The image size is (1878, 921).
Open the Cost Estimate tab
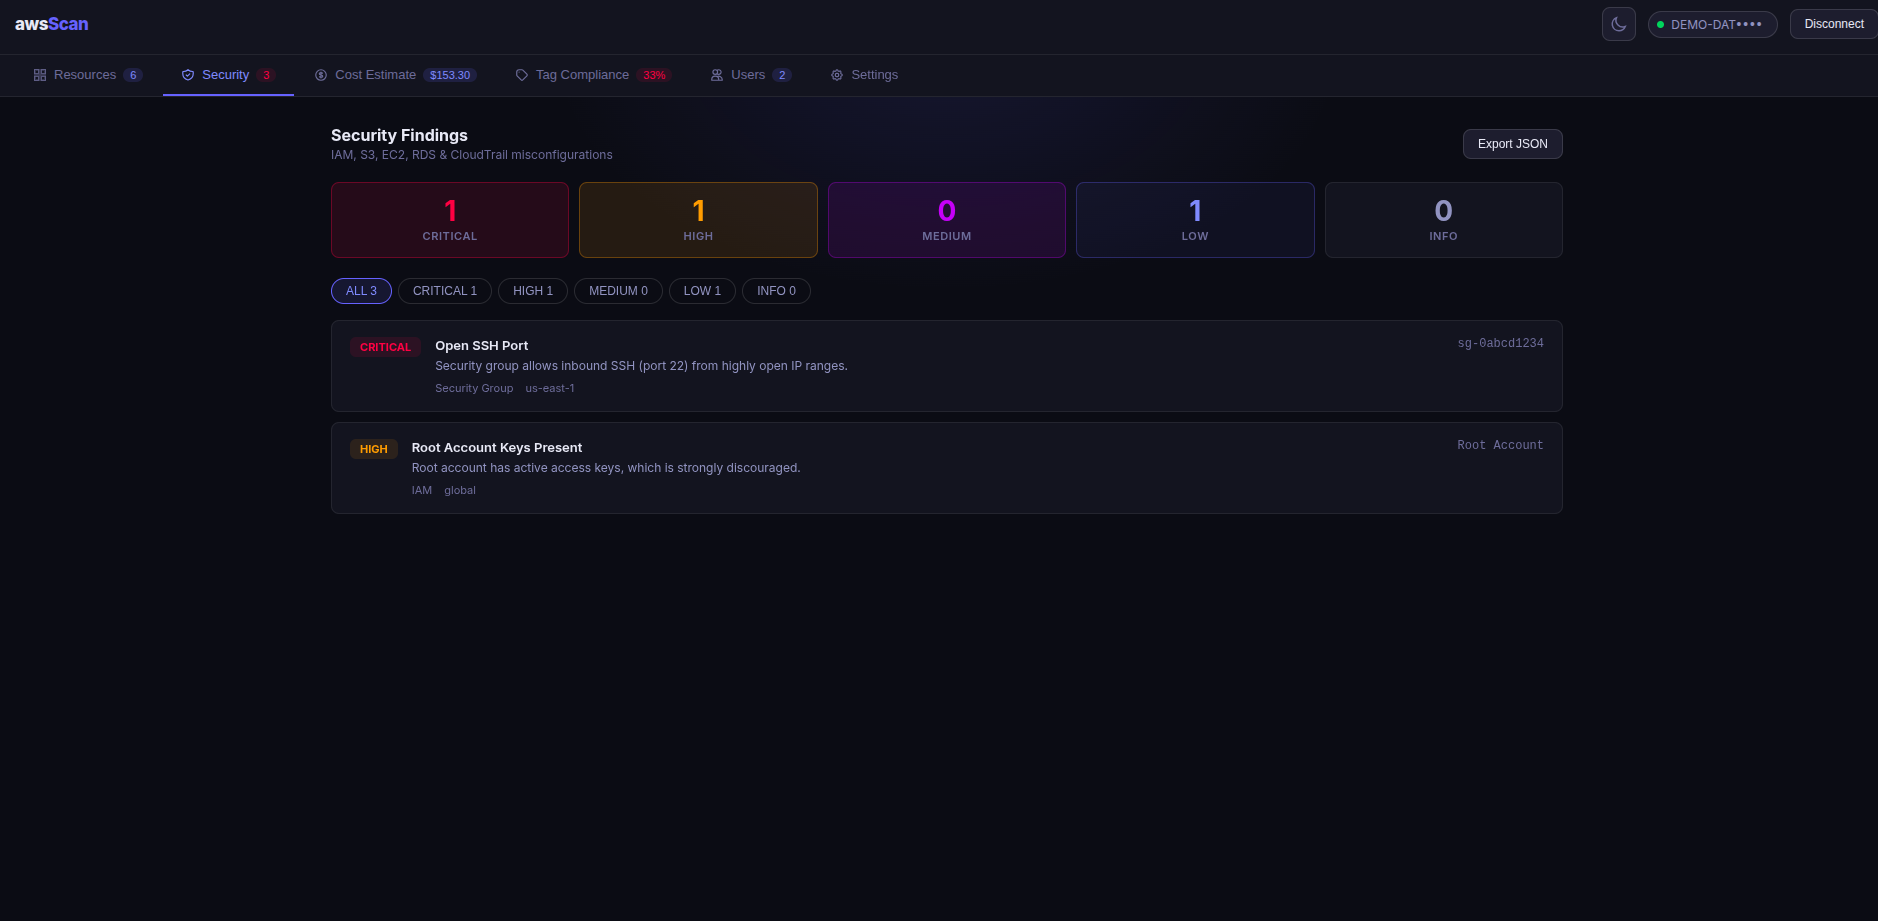(395, 75)
